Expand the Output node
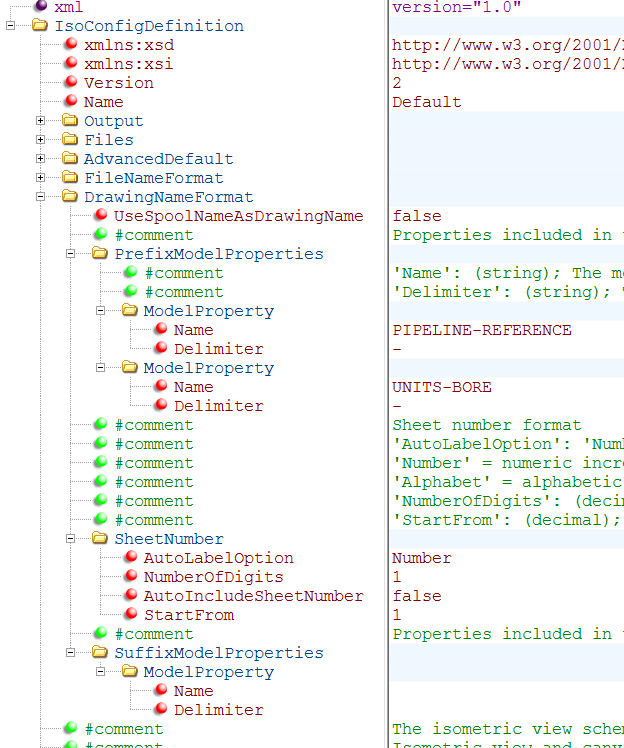Image resolution: width=624 pixels, height=748 pixels. tap(41, 121)
